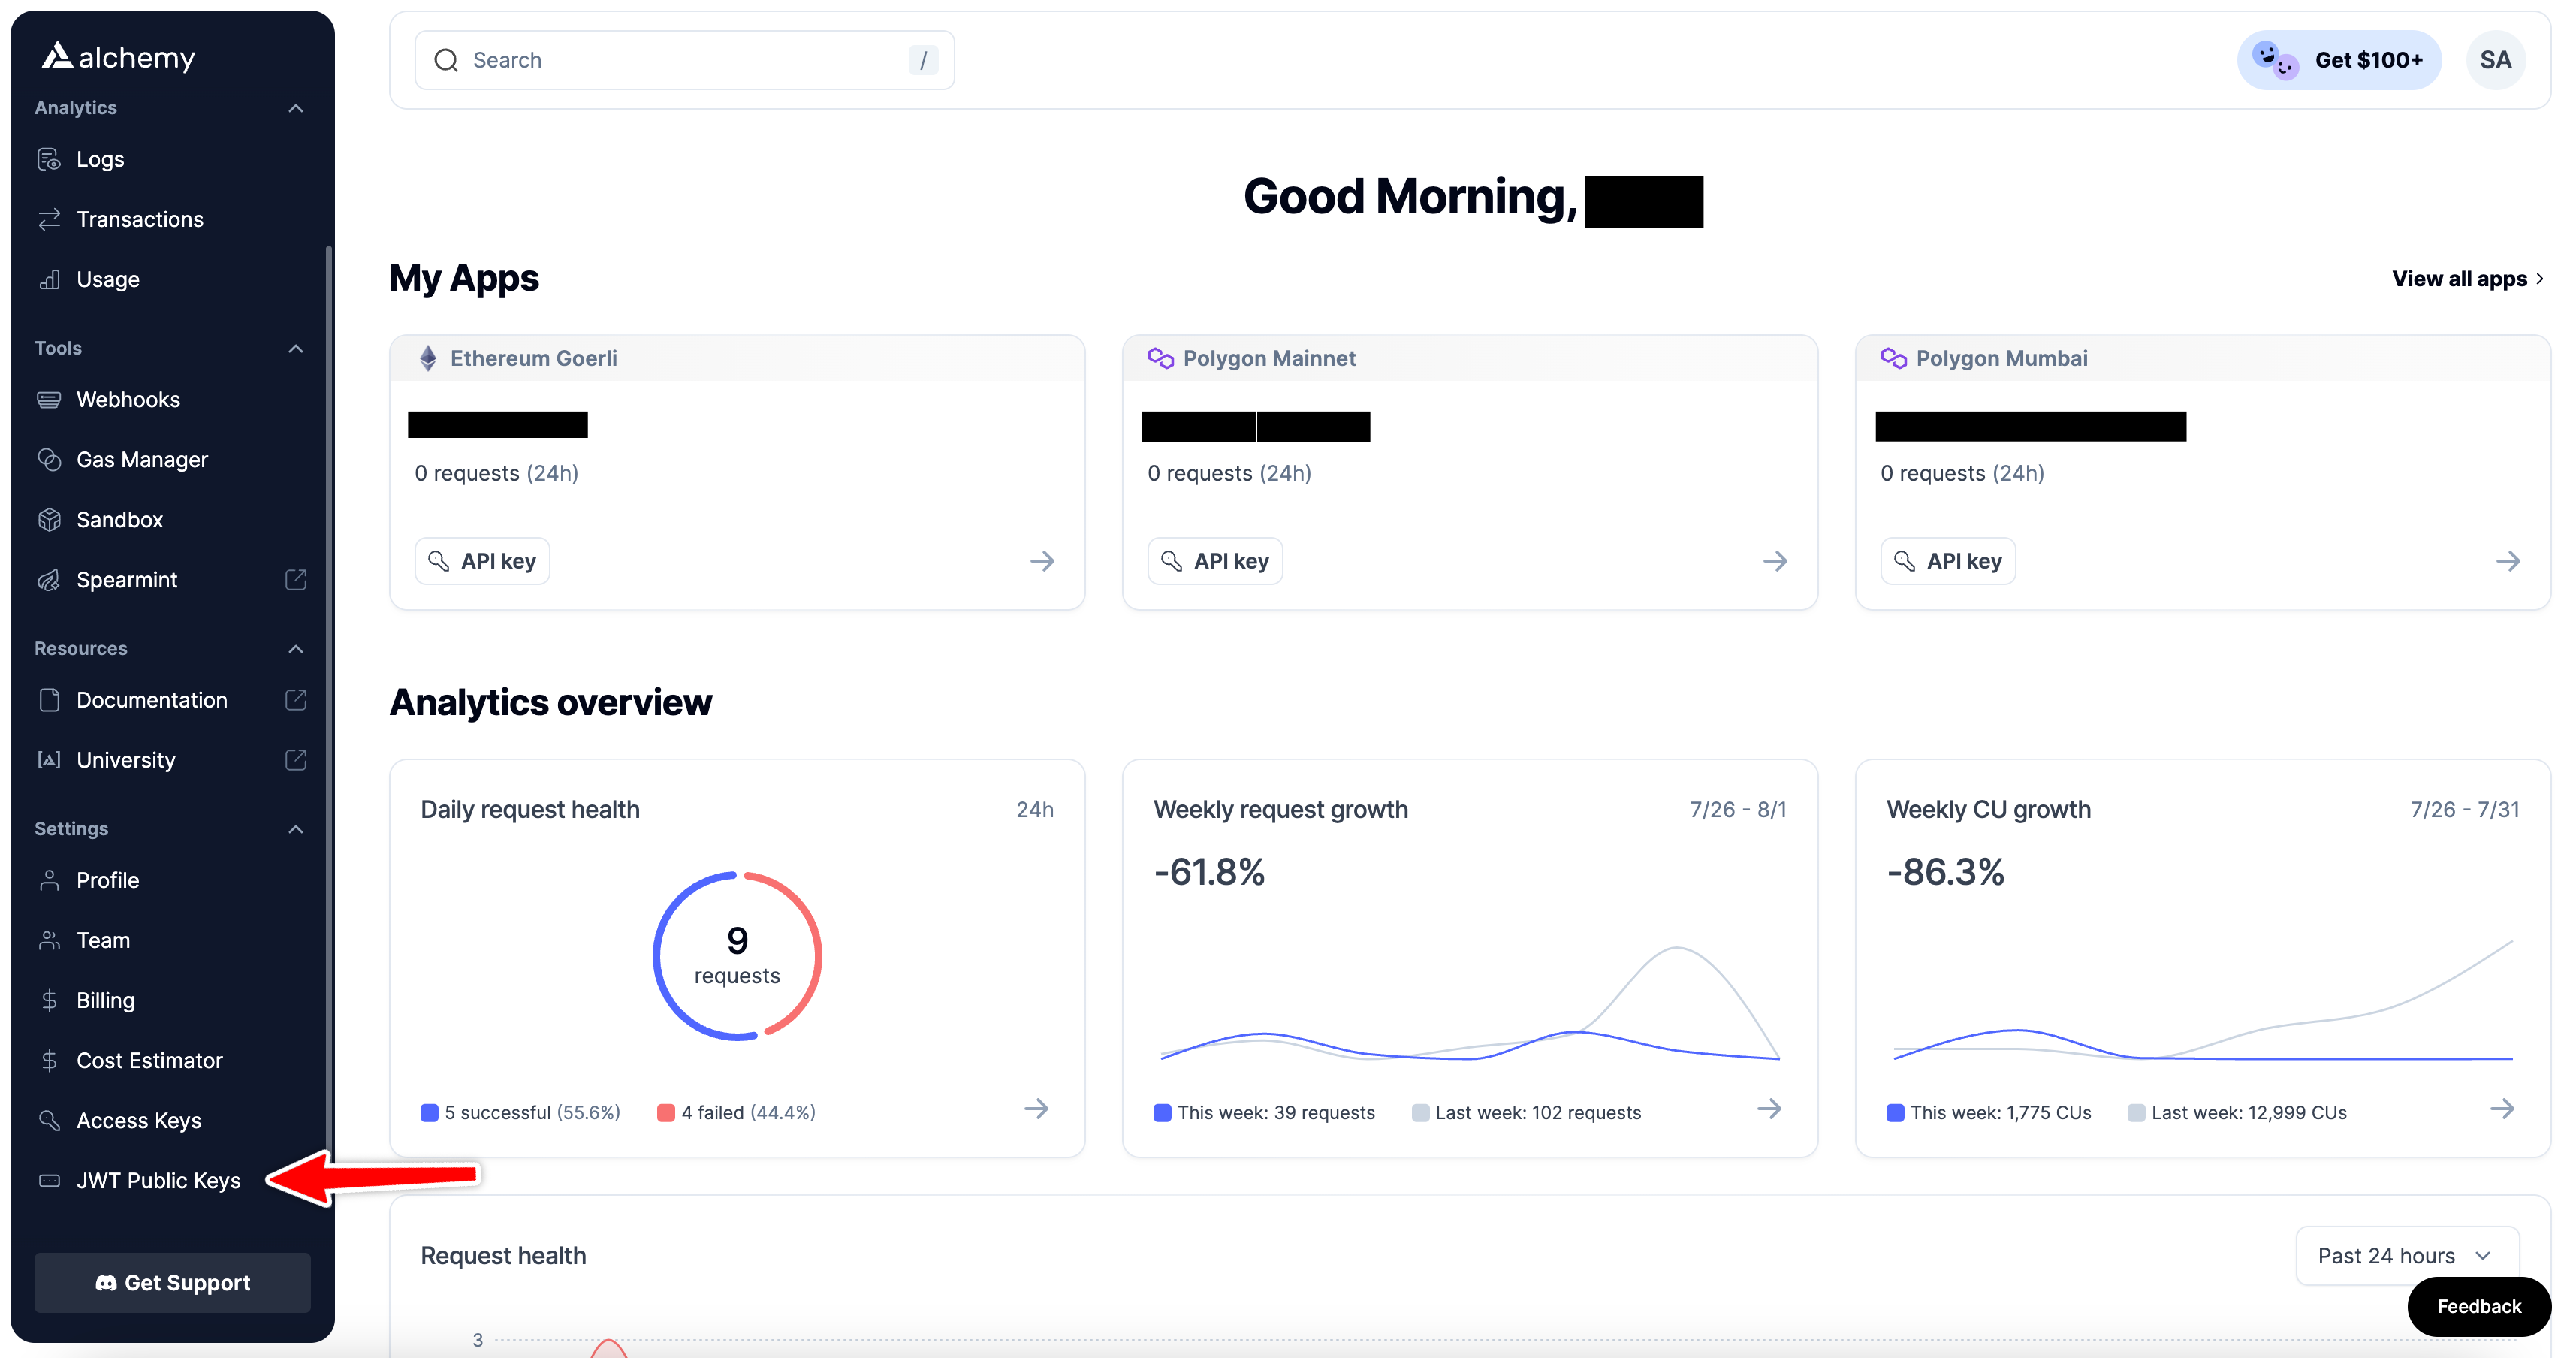Click the Get Support button

coord(172,1283)
